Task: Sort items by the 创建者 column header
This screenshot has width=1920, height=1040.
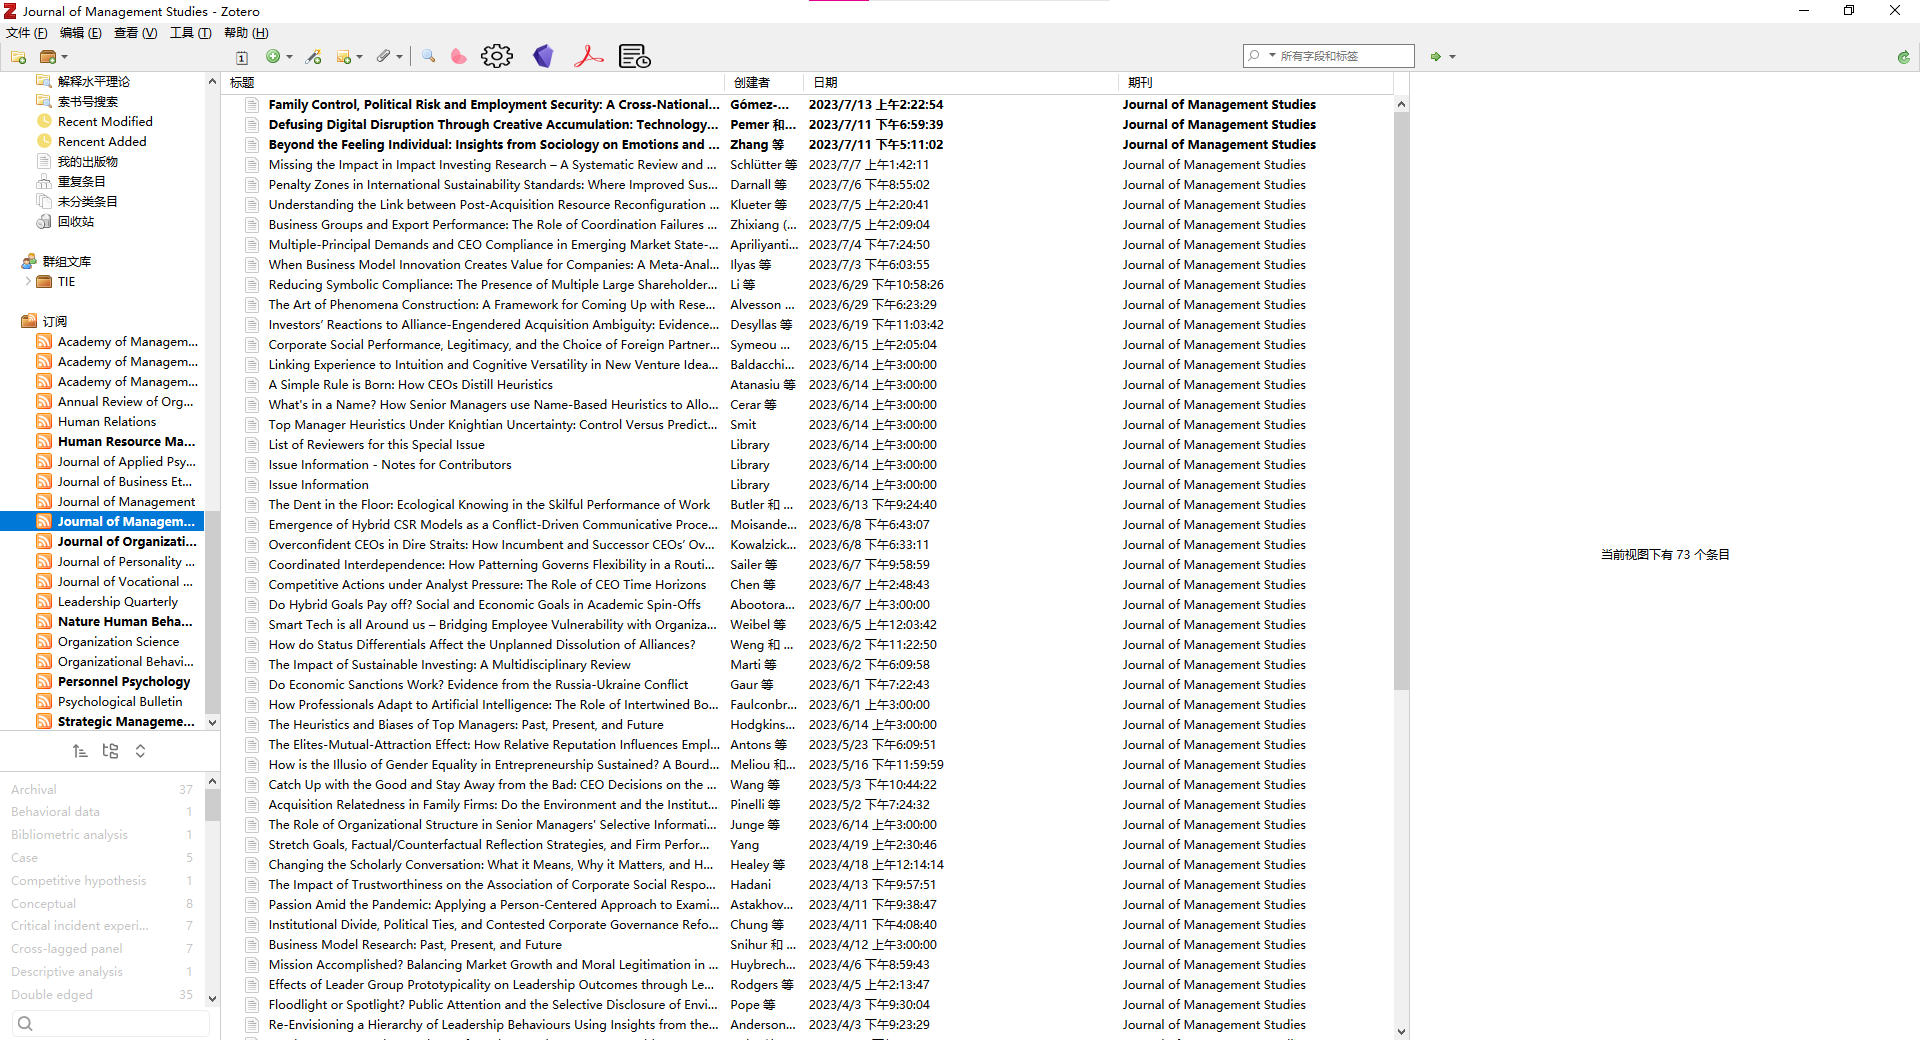Action: [x=763, y=83]
